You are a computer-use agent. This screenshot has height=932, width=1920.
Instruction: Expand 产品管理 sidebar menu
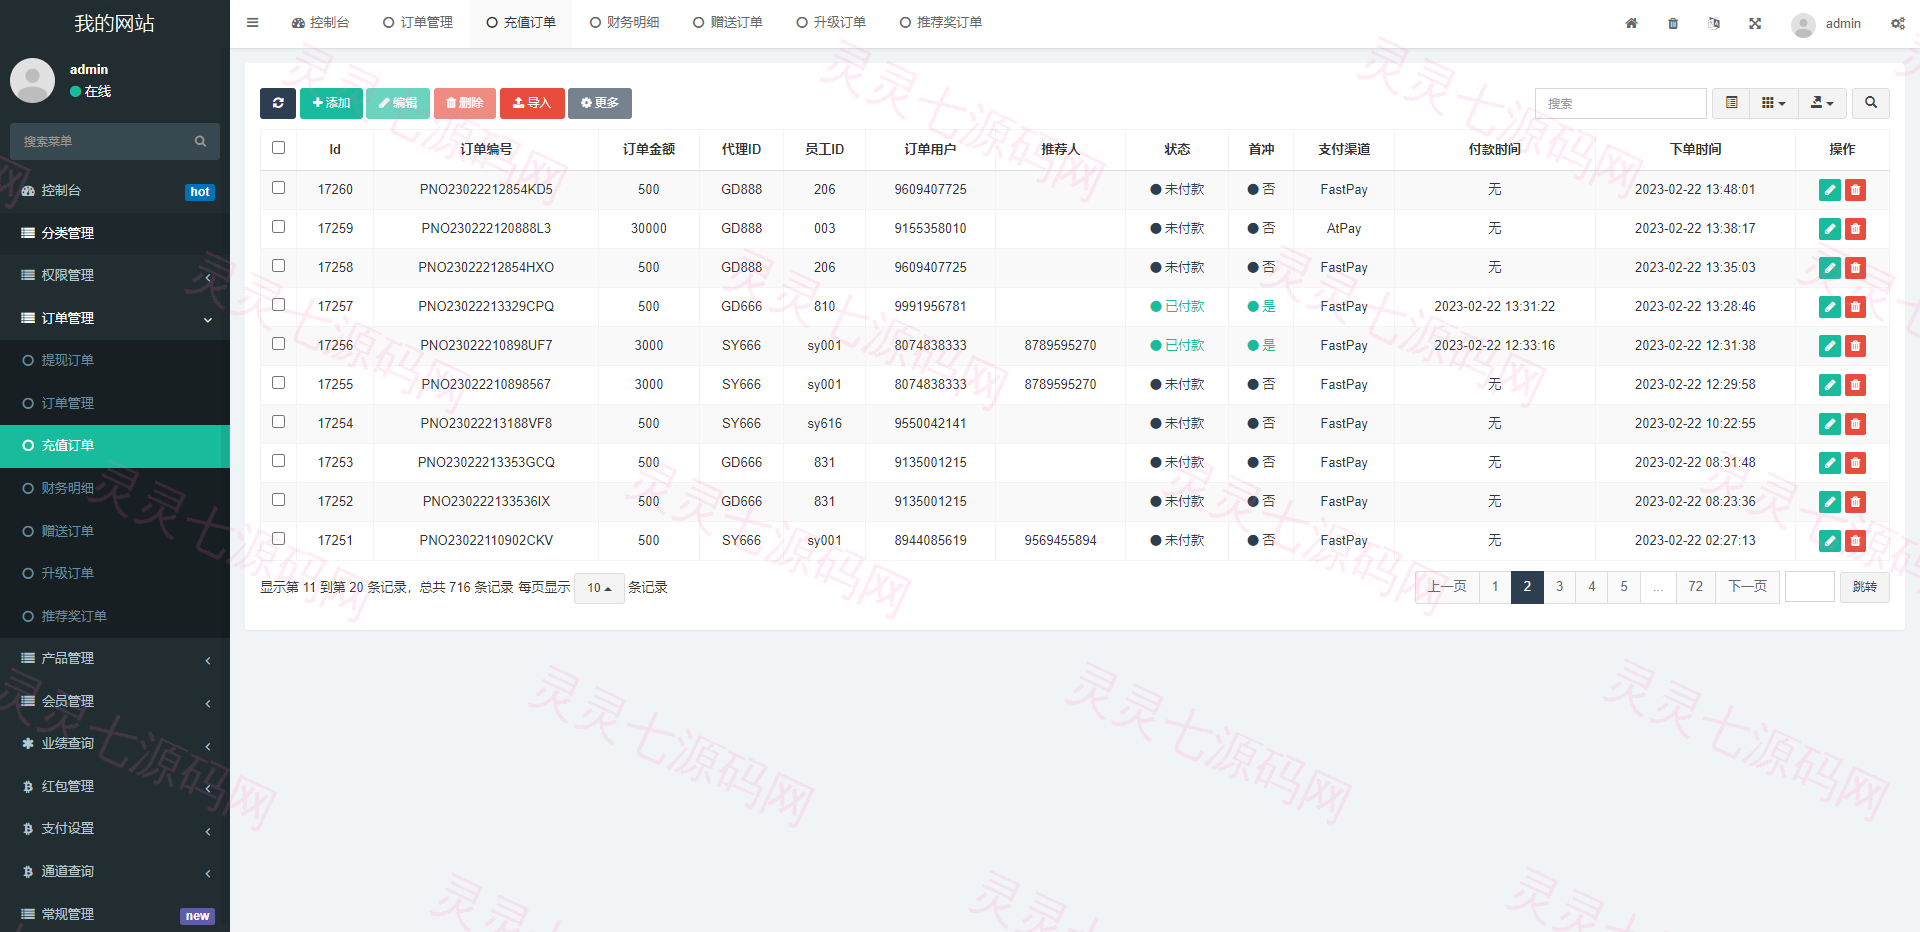115,659
